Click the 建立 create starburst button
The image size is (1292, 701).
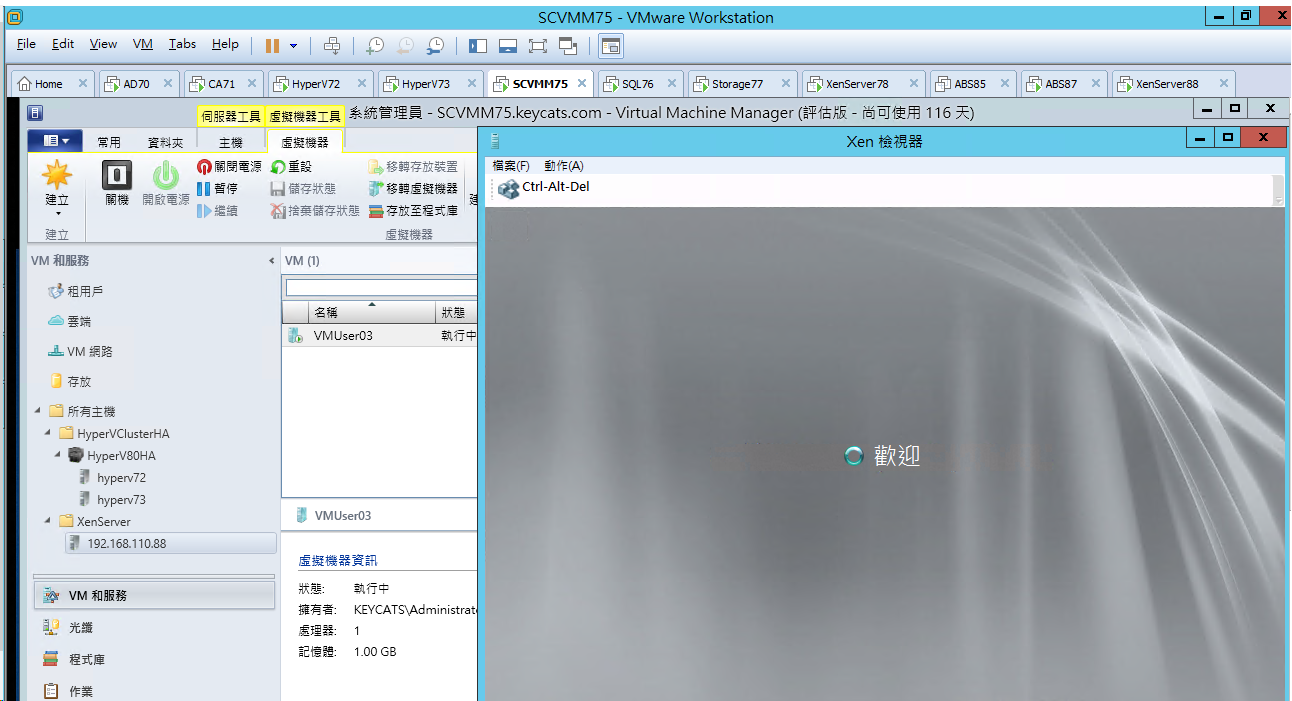coord(57,188)
